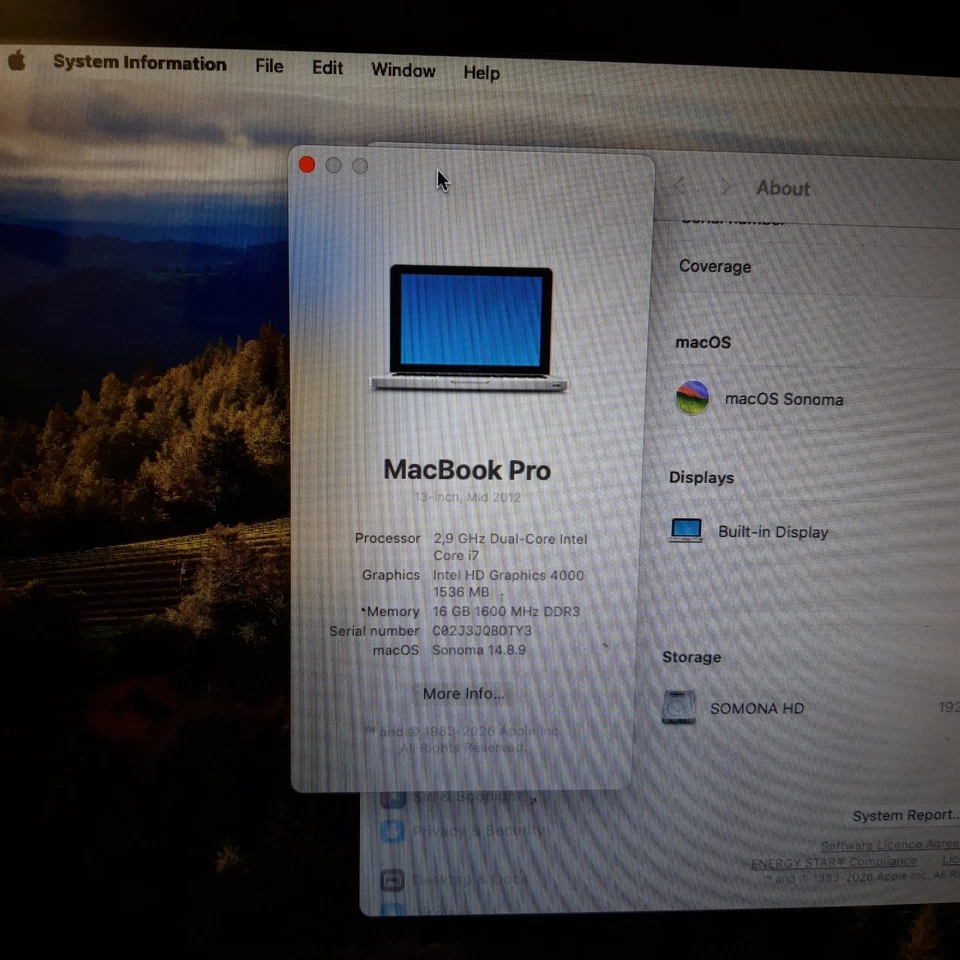Image resolution: width=960 pixels, height=960 pixels.
Task: Open the Software Licence Agreement link
Action: click(x=890, y=845)
